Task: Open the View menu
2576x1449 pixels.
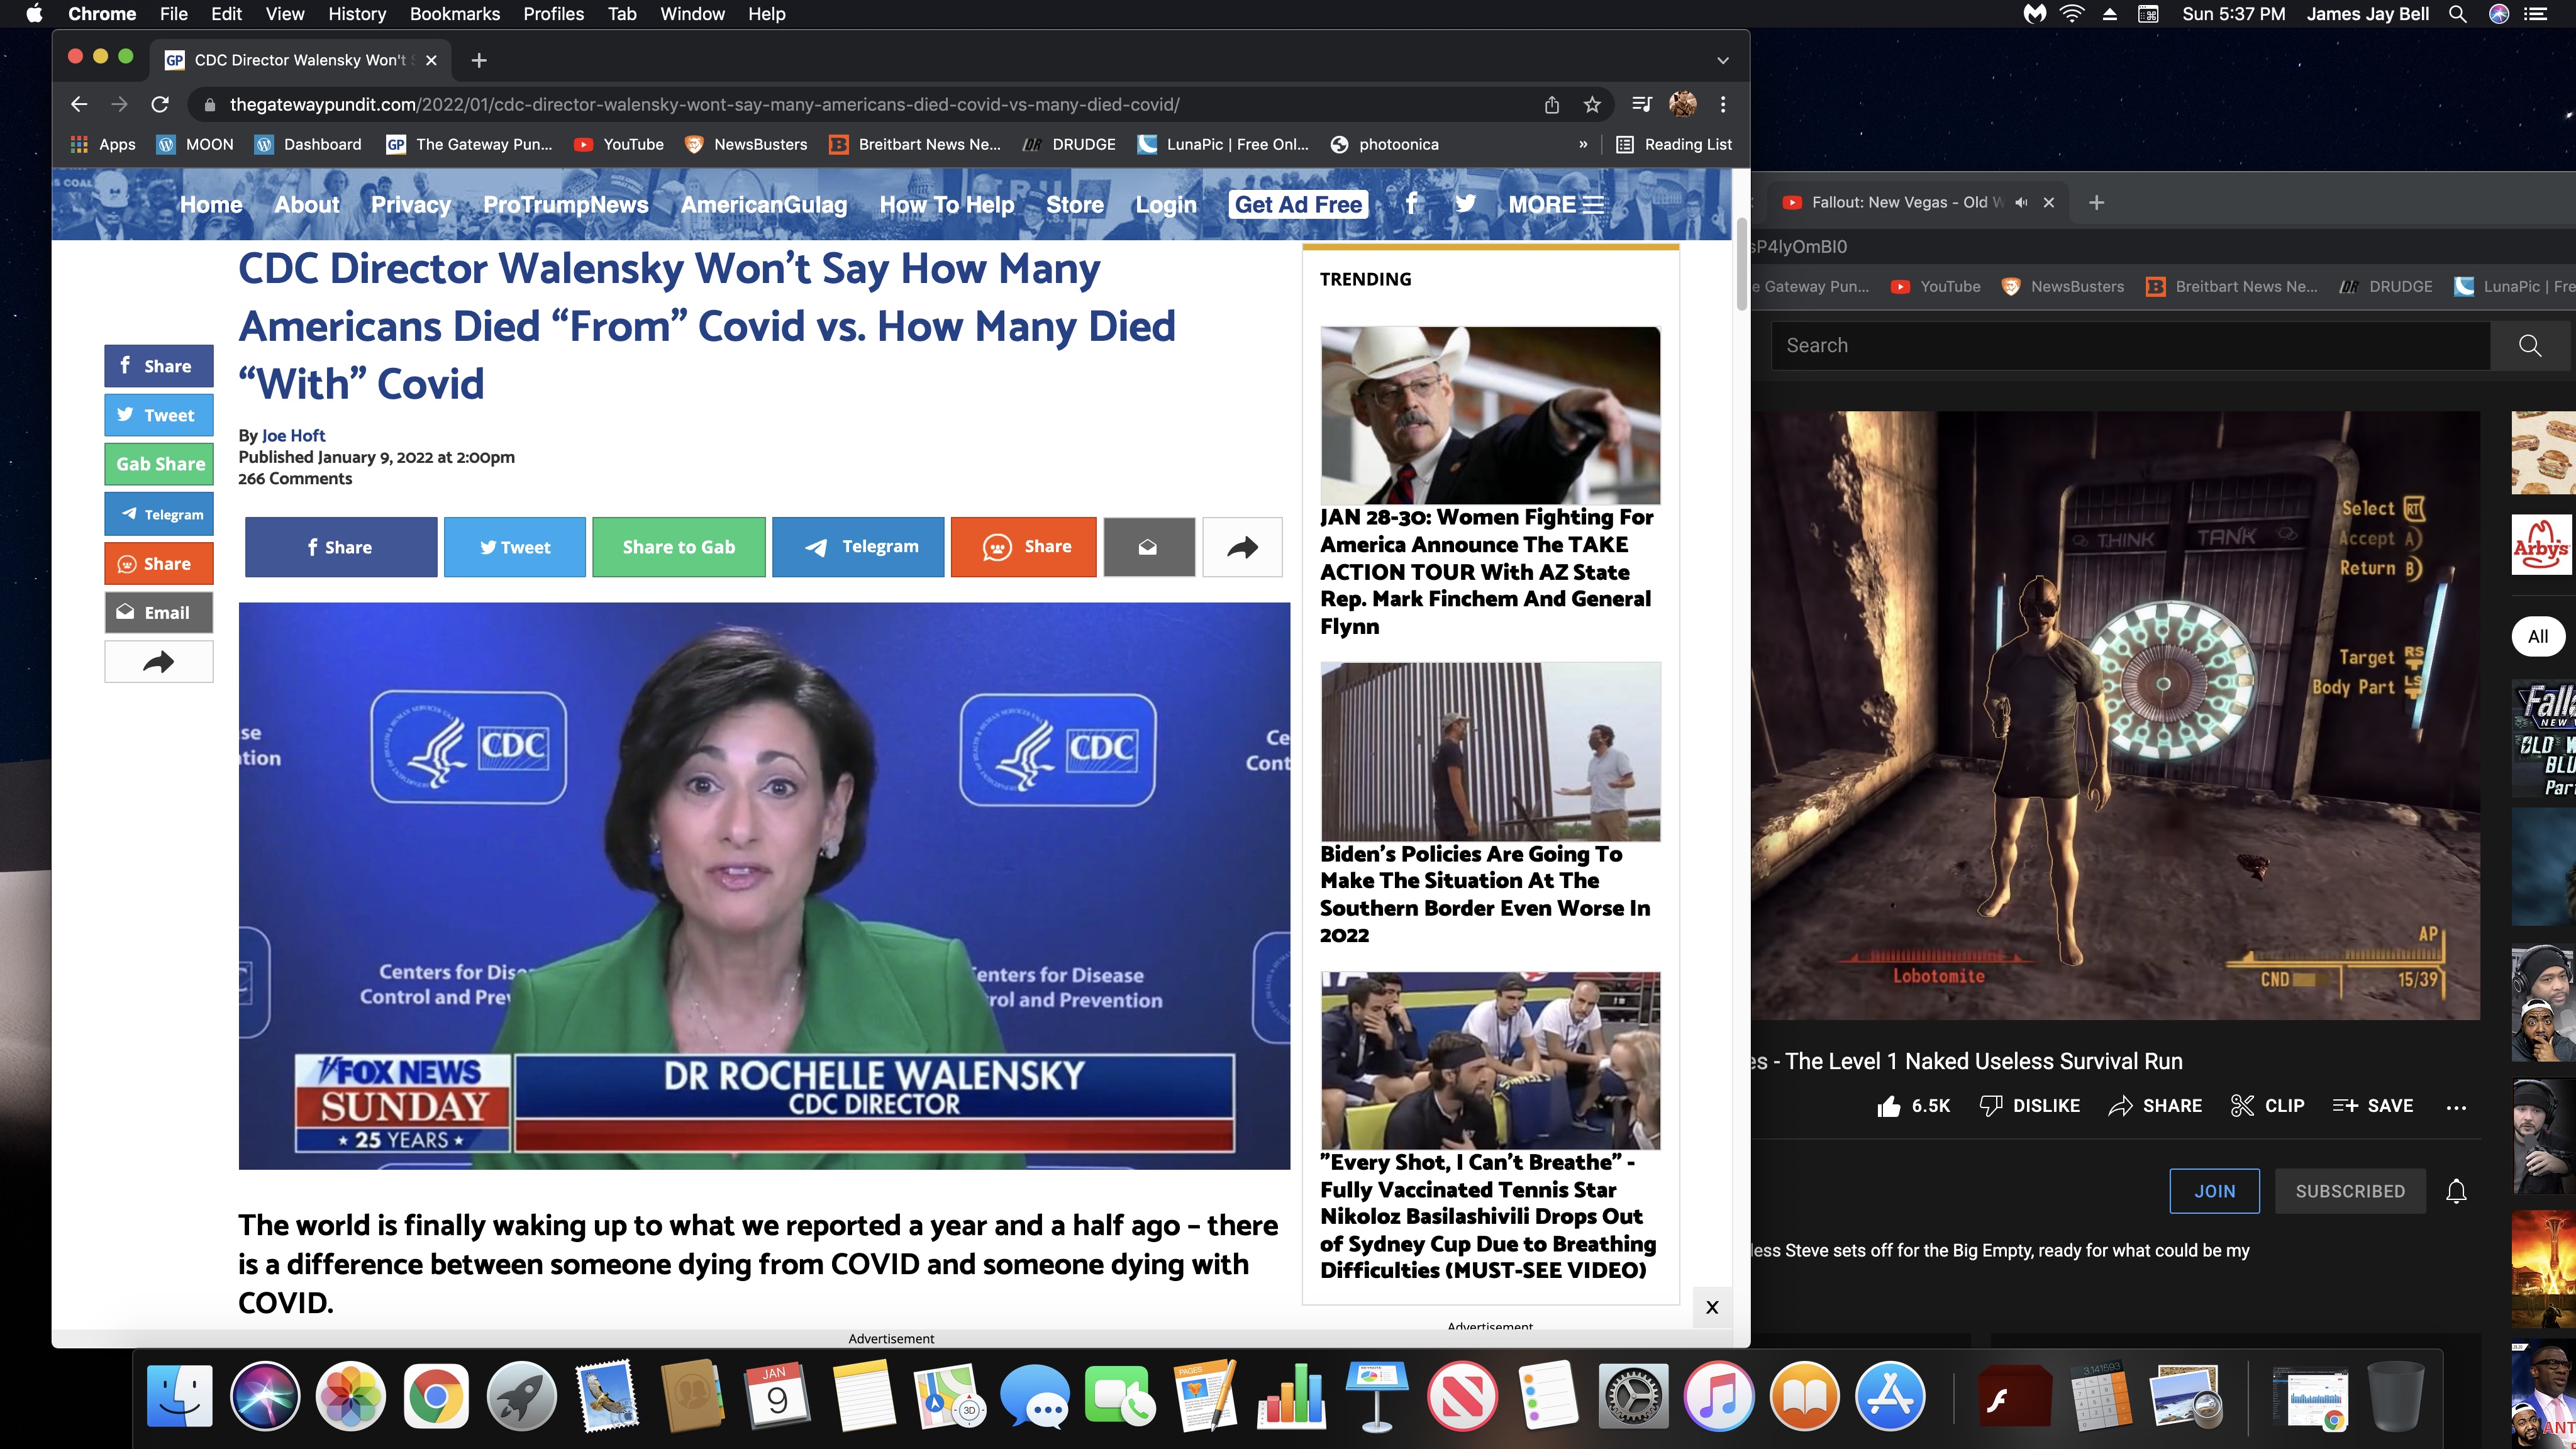Action: click(284, 14)
